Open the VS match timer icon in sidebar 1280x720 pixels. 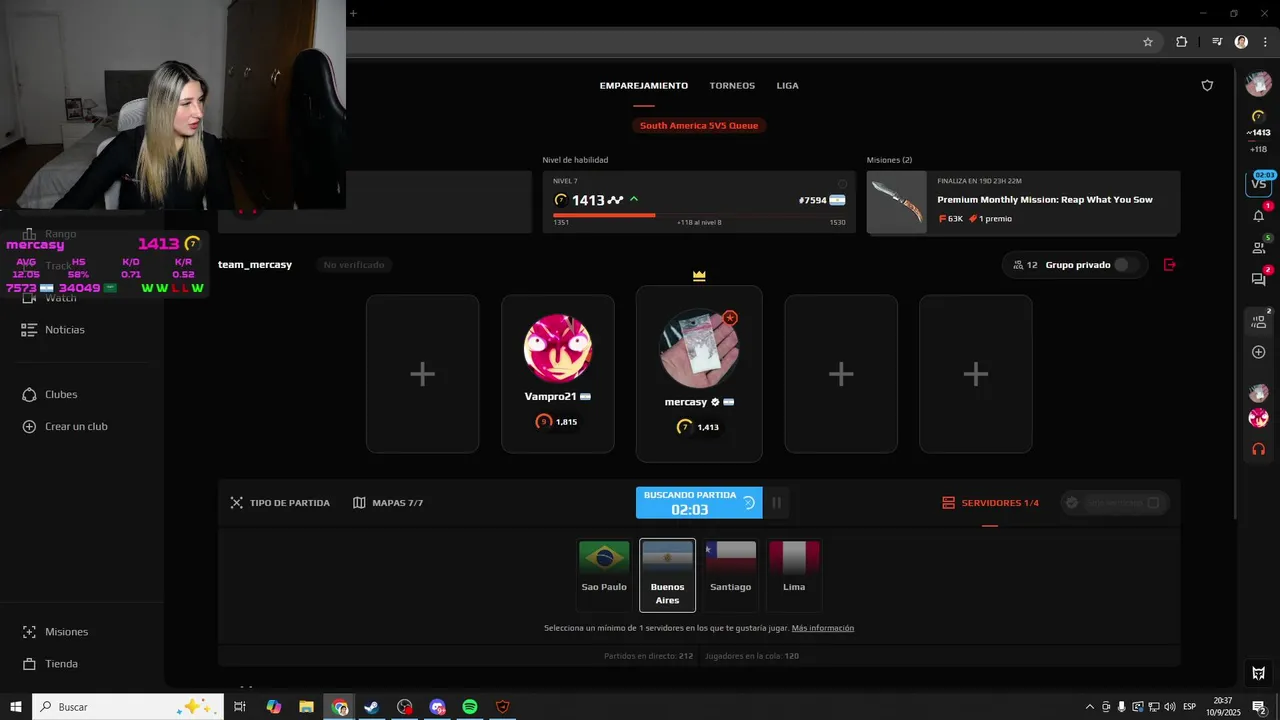(1259, 183)
